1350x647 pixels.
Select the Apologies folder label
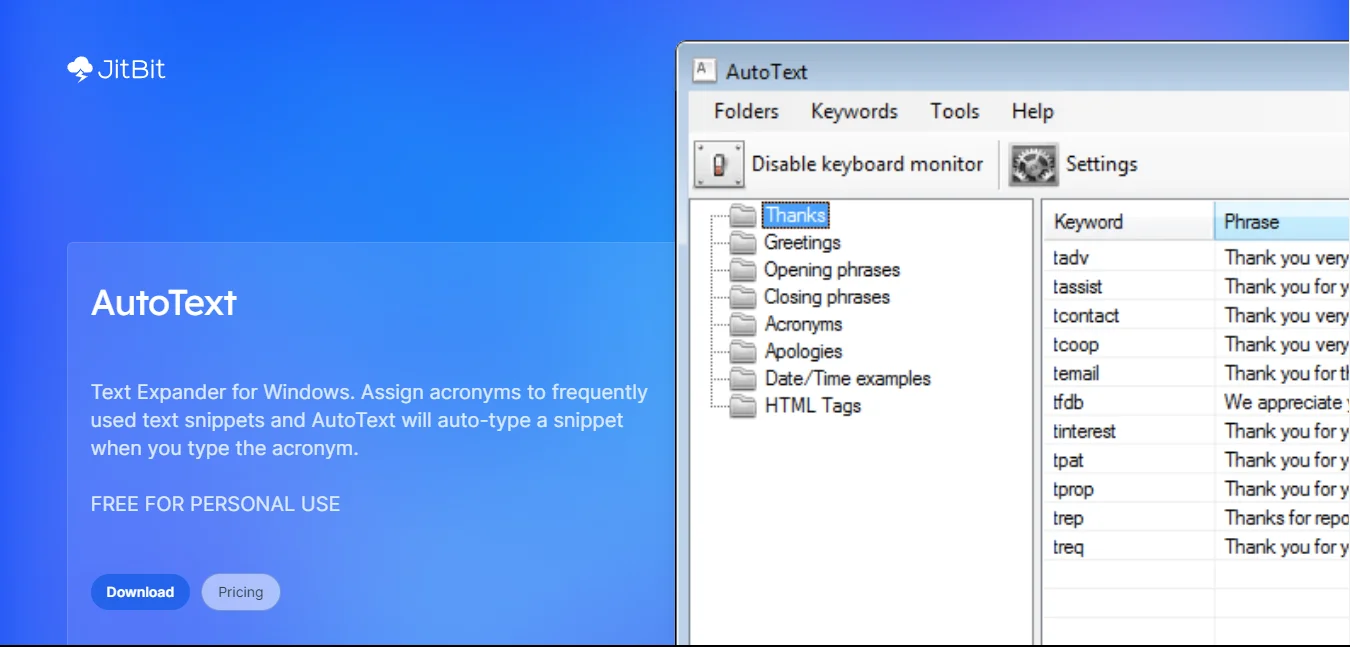(x=803, y=351)
